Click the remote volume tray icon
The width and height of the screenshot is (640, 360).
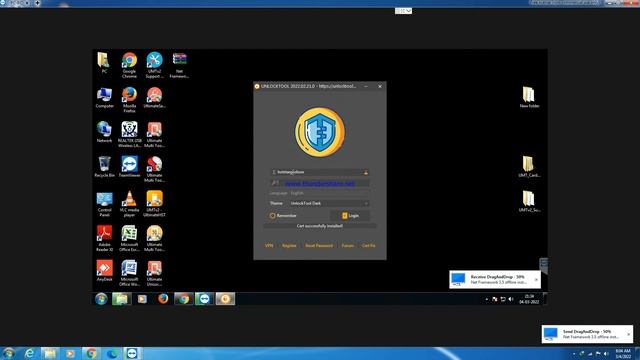(x=511, y=299)
